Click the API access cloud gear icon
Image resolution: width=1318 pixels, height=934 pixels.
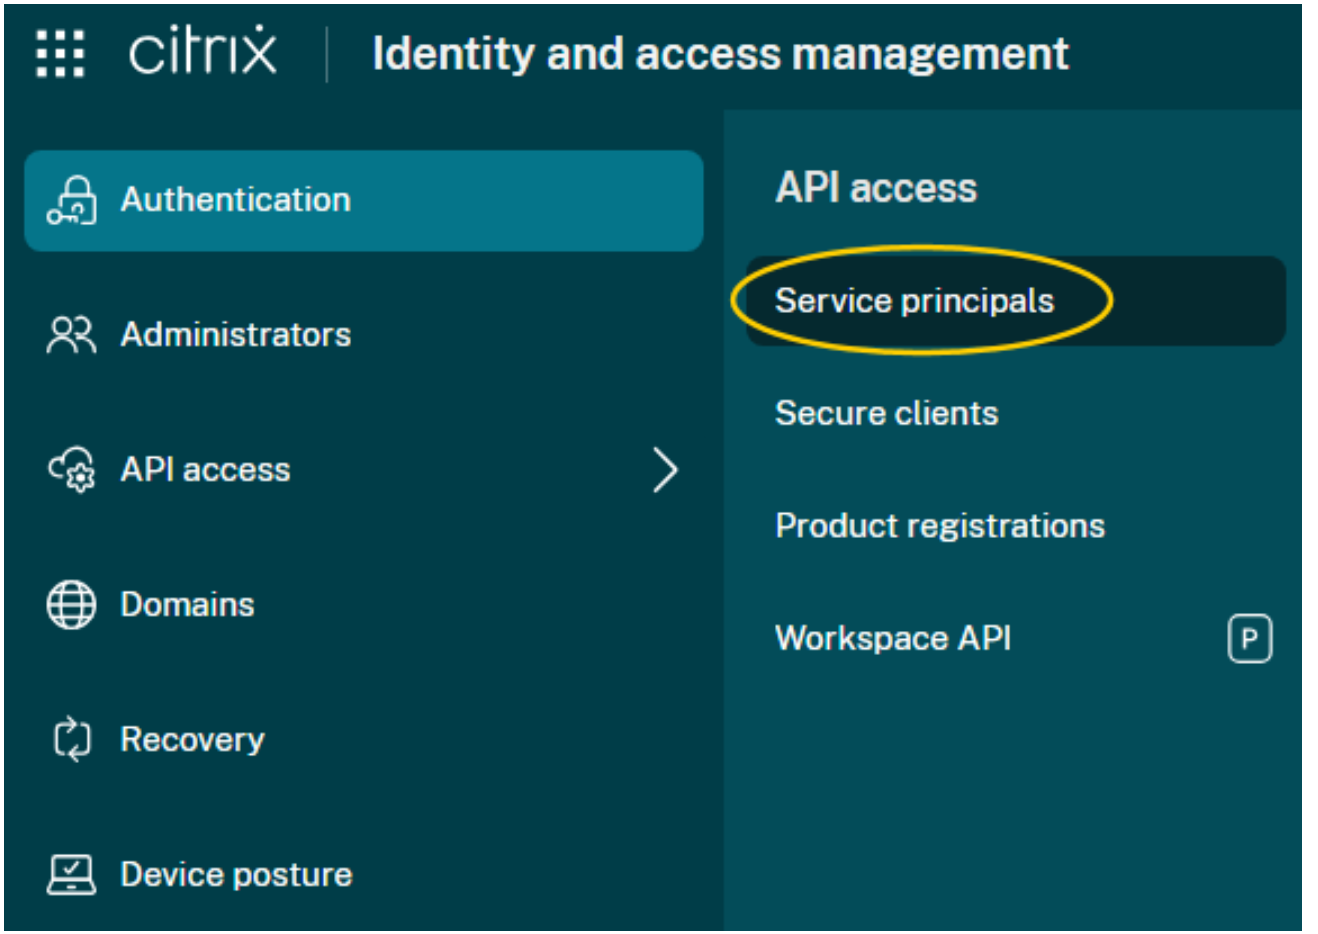pyautogui.click(x=71, y=470)
